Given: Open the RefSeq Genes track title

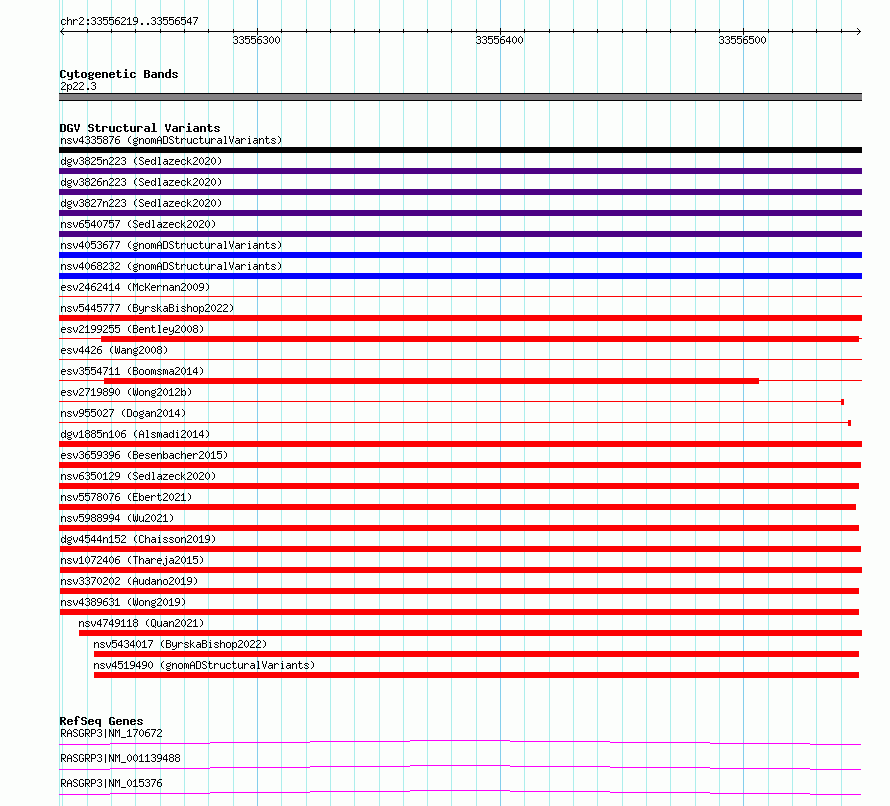Looking at the screenshot, I should [x=102, y=721].
